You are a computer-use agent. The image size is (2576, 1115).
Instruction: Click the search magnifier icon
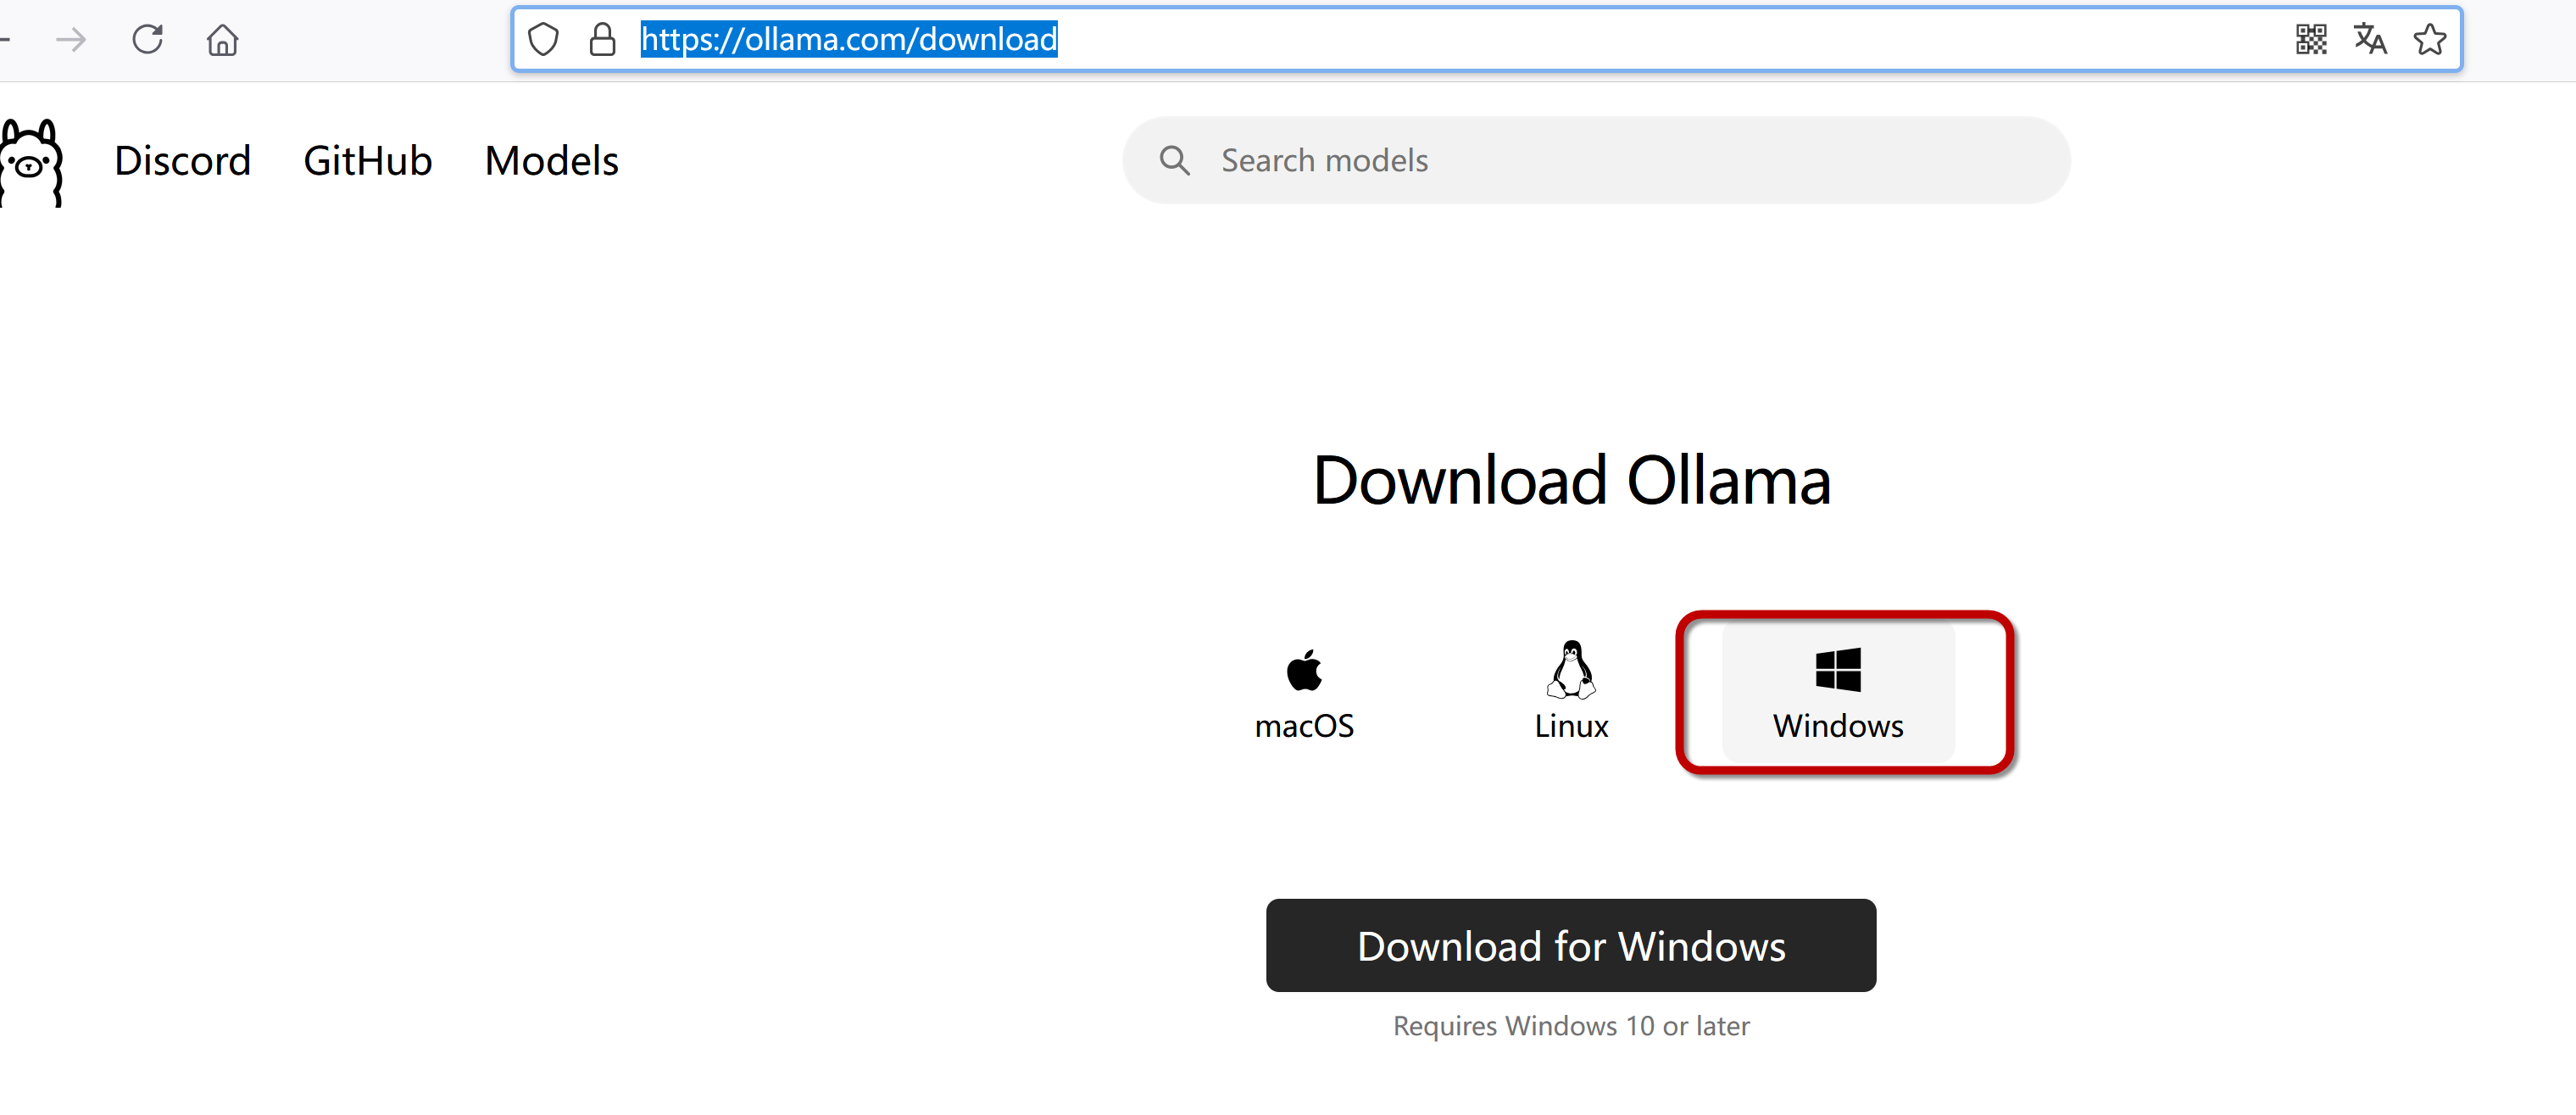[1175, 161]
